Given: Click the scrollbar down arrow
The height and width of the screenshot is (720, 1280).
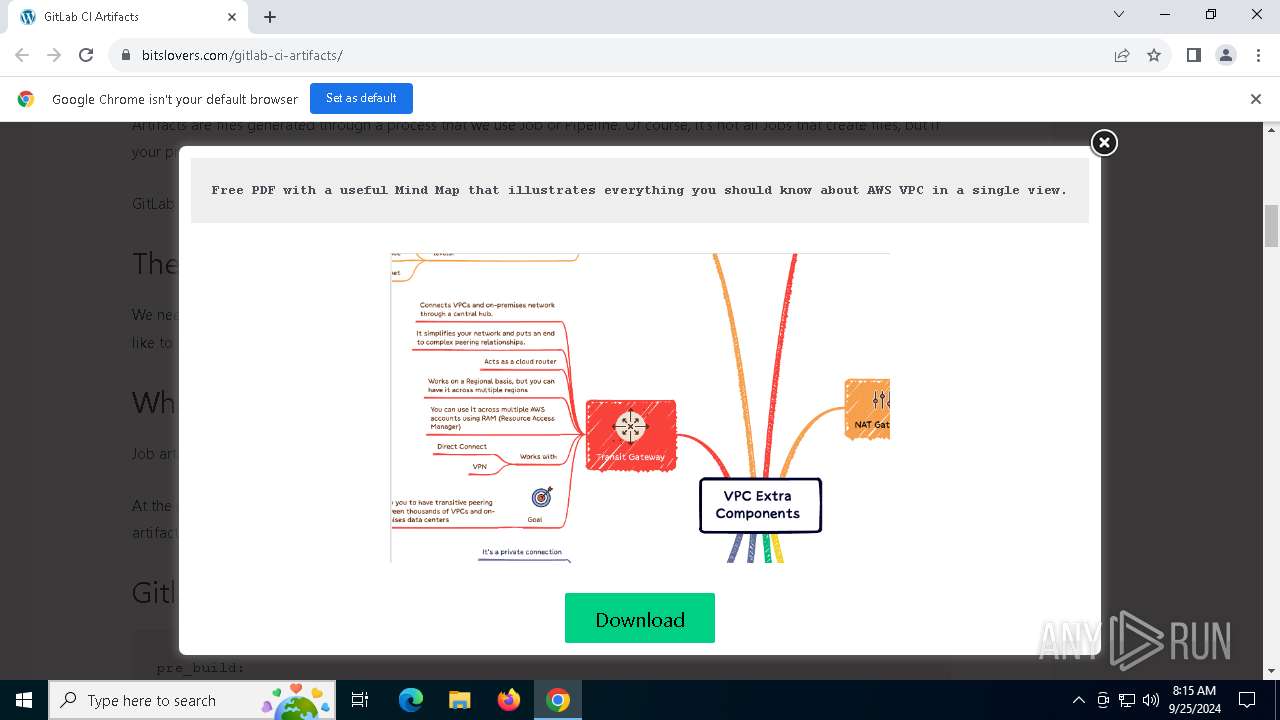Looking at the screenshot, I should 1272,671.
